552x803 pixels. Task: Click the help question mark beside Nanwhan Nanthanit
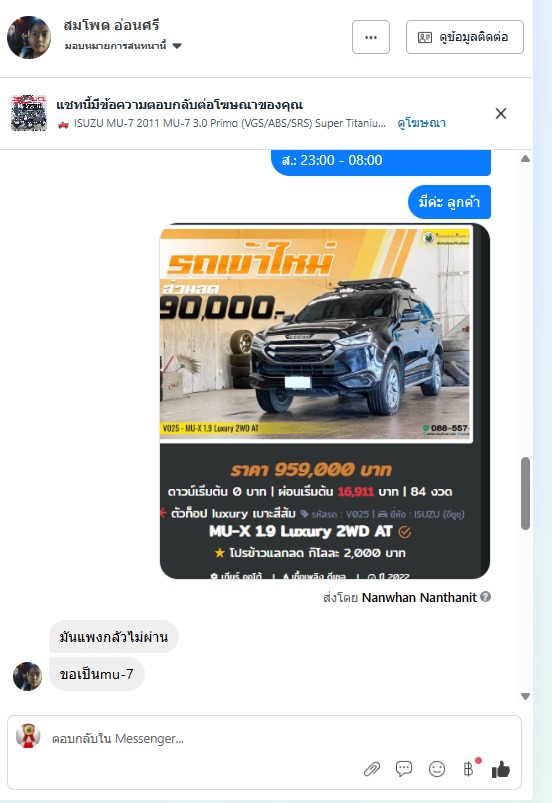point(486,597)
